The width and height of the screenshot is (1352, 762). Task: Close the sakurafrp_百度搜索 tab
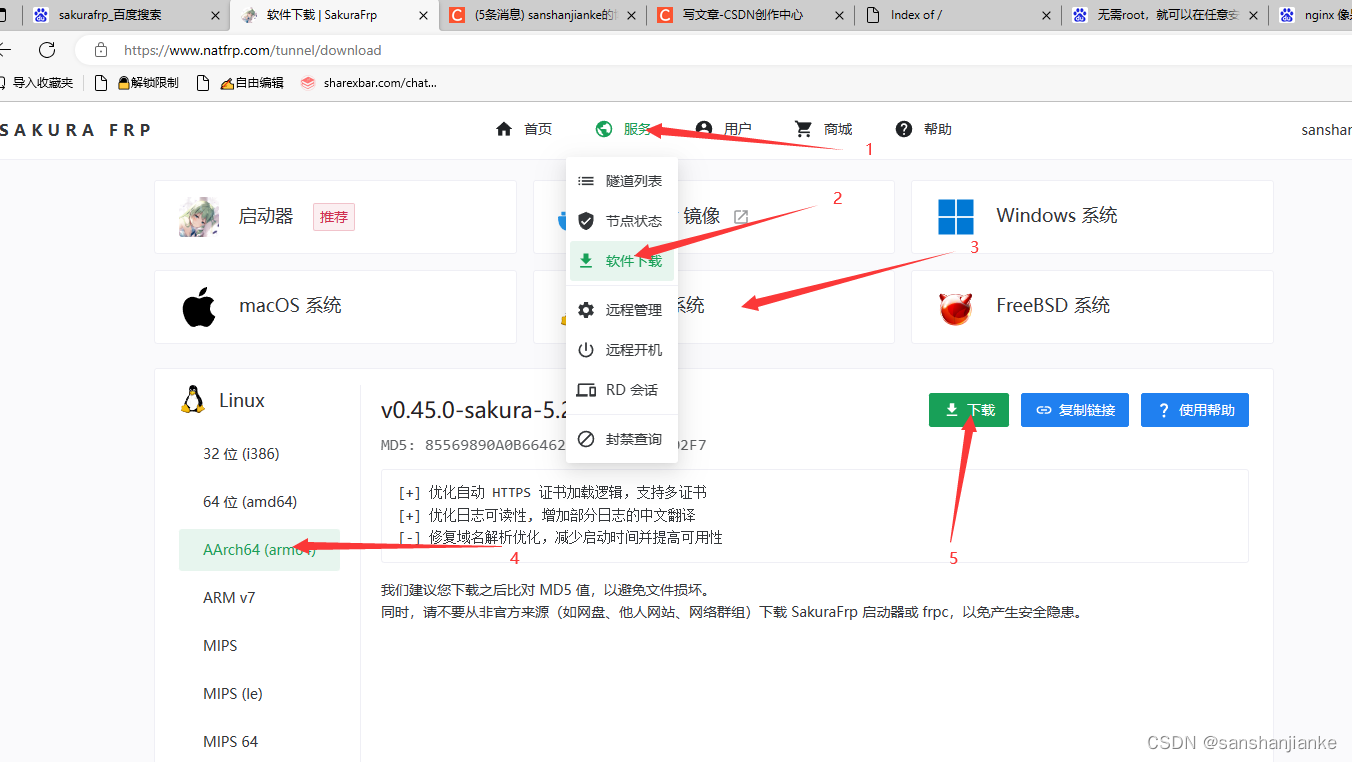215,15
